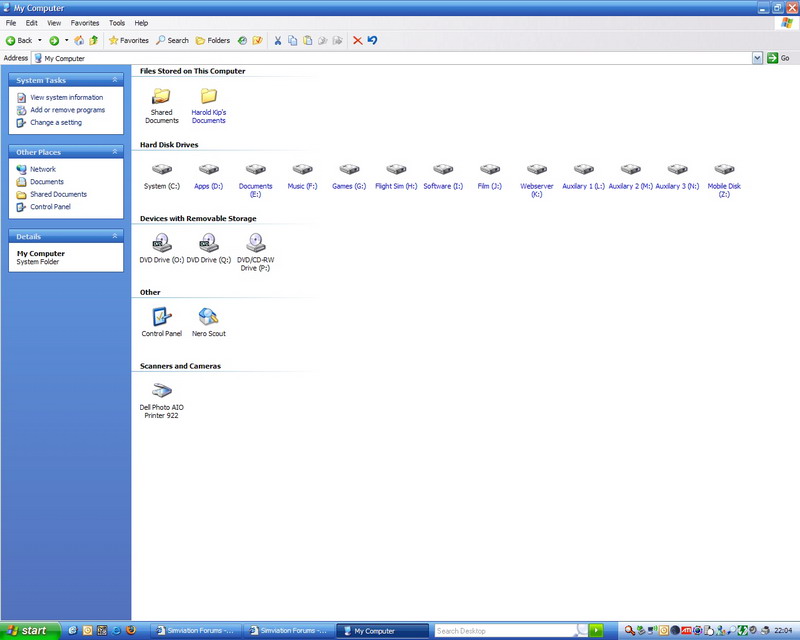
Task: Launch Nero Scout icon
Action: tap(208, 318)
